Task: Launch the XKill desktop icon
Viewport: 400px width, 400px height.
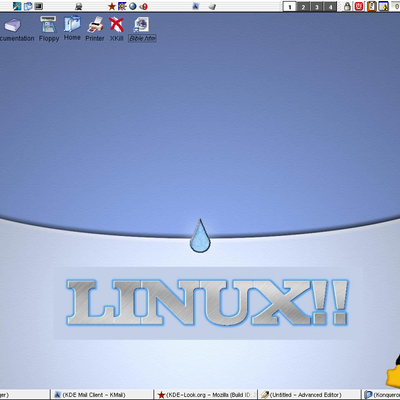Action: pos(116,24)
